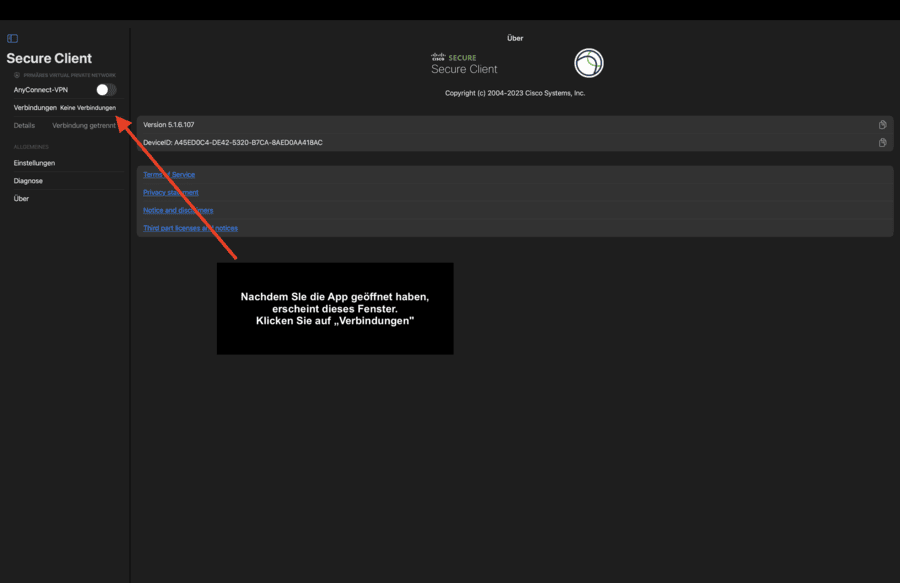Click the Secure Client sidebar heading

tap(49, 58)
